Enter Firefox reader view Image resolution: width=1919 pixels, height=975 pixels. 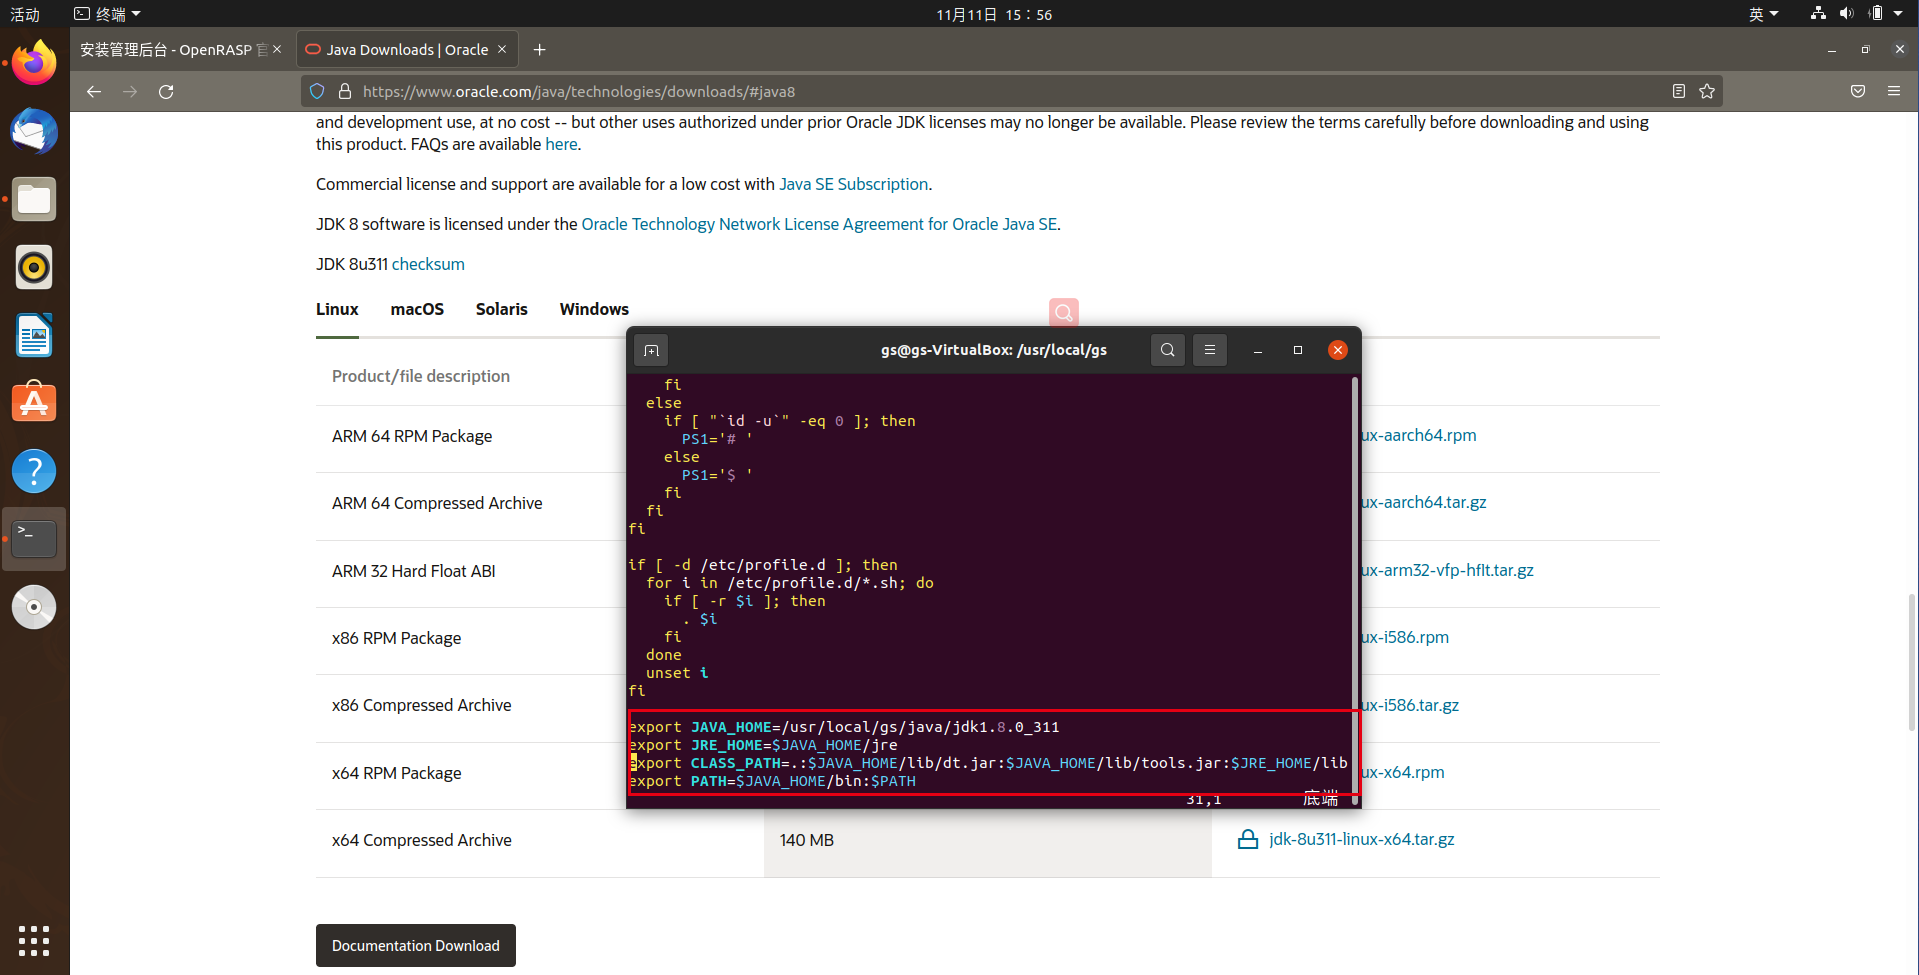point(1677,91)
